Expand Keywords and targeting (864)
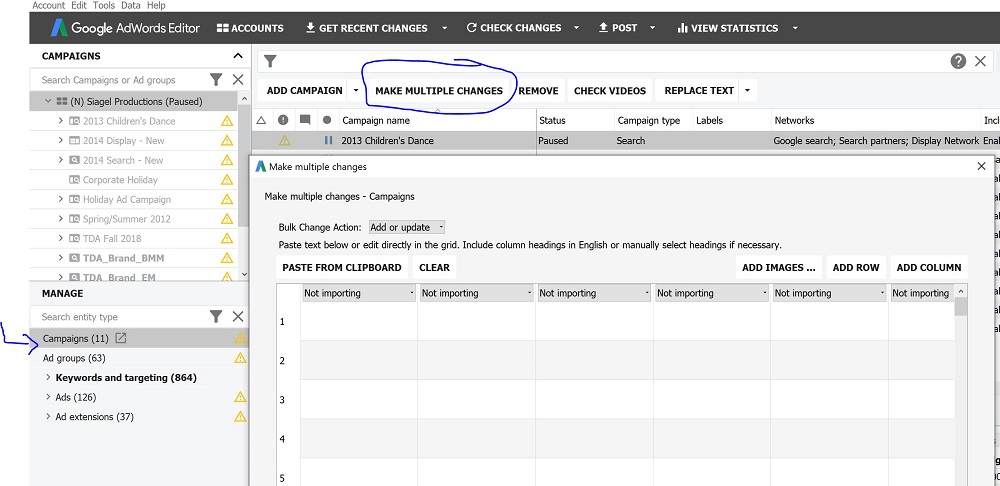The image size is (1000, 486). [48, 378]
